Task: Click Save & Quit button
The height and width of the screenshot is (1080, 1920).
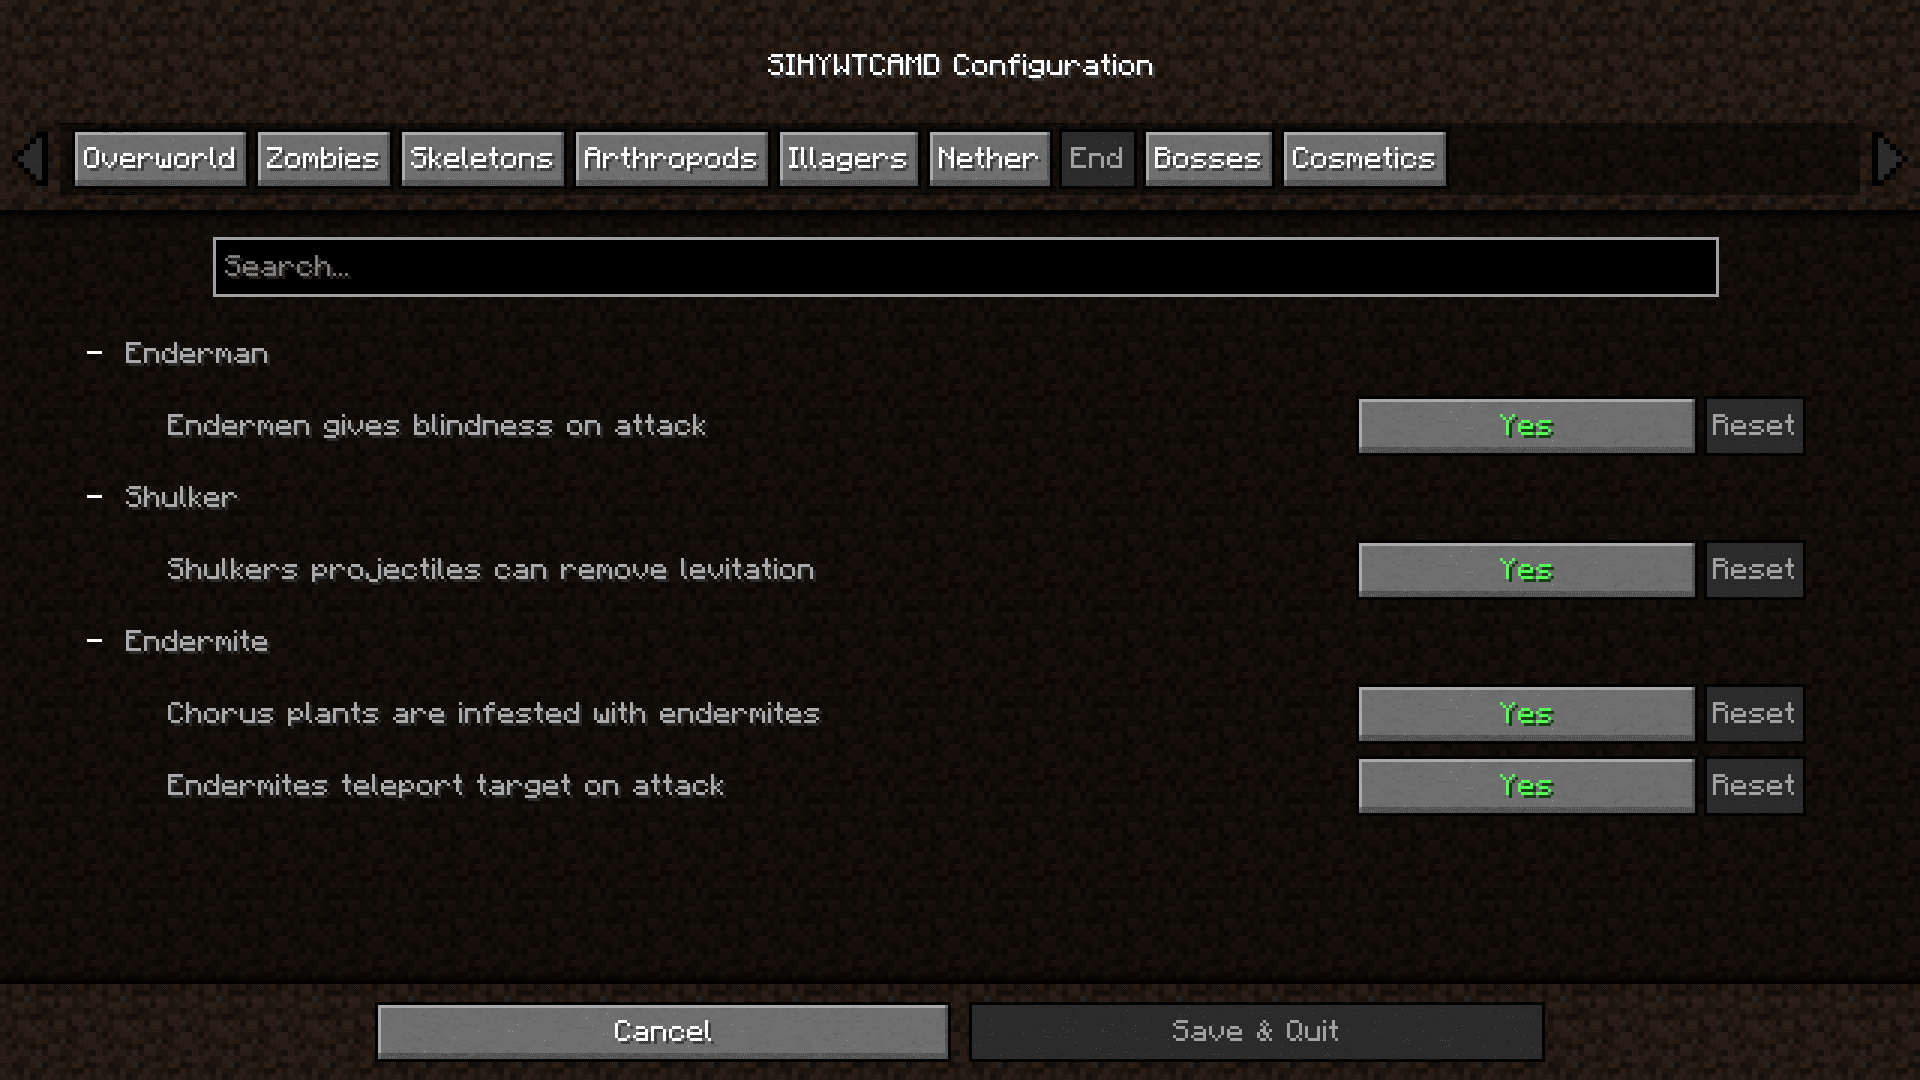Action: click(1254, 1030)
